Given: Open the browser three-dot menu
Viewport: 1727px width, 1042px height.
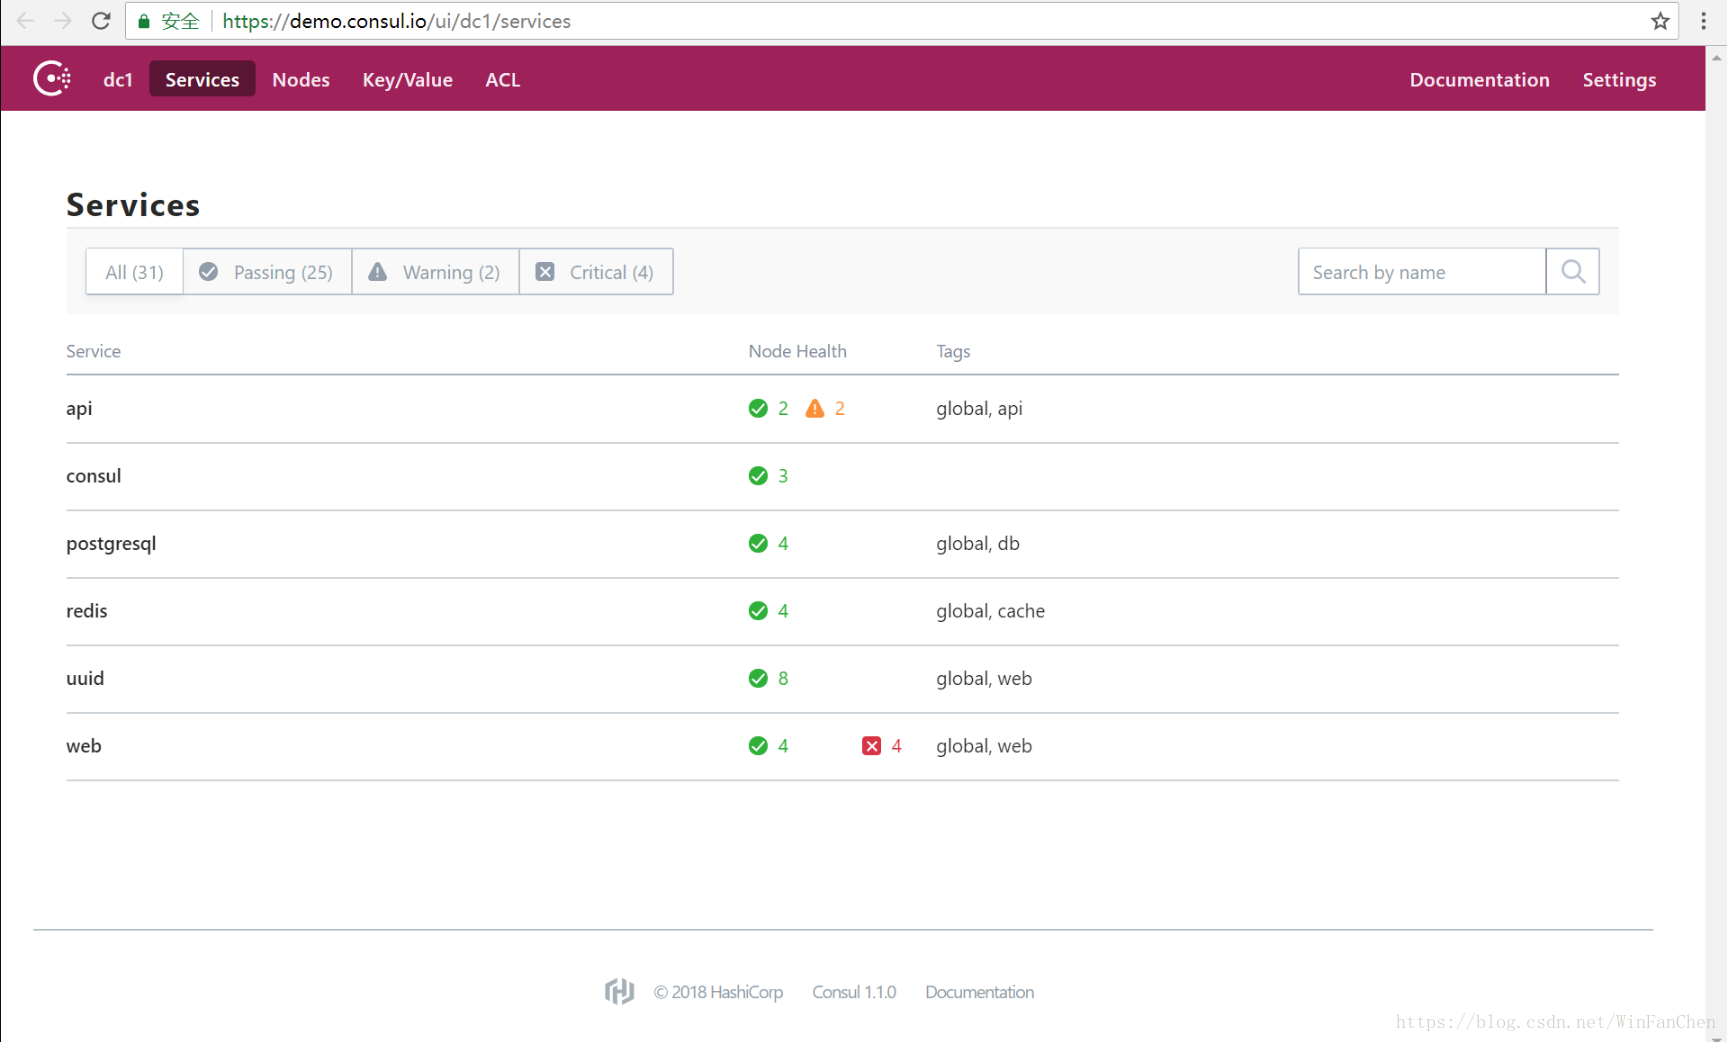Looking at the screenshot, I should [x=1703, y=21].
